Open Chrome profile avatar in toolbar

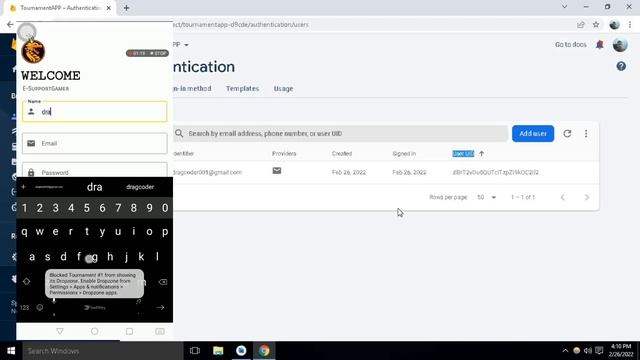(x=614, y=24)
